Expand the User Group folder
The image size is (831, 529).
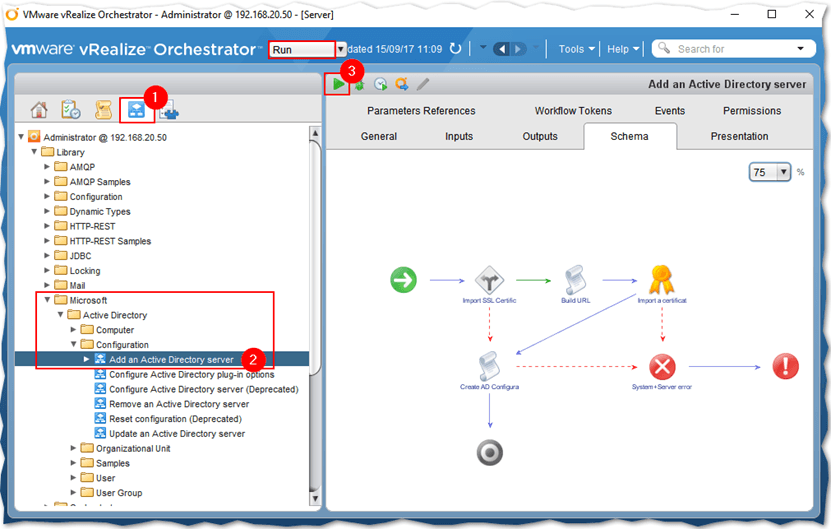[x=73, y=492]
